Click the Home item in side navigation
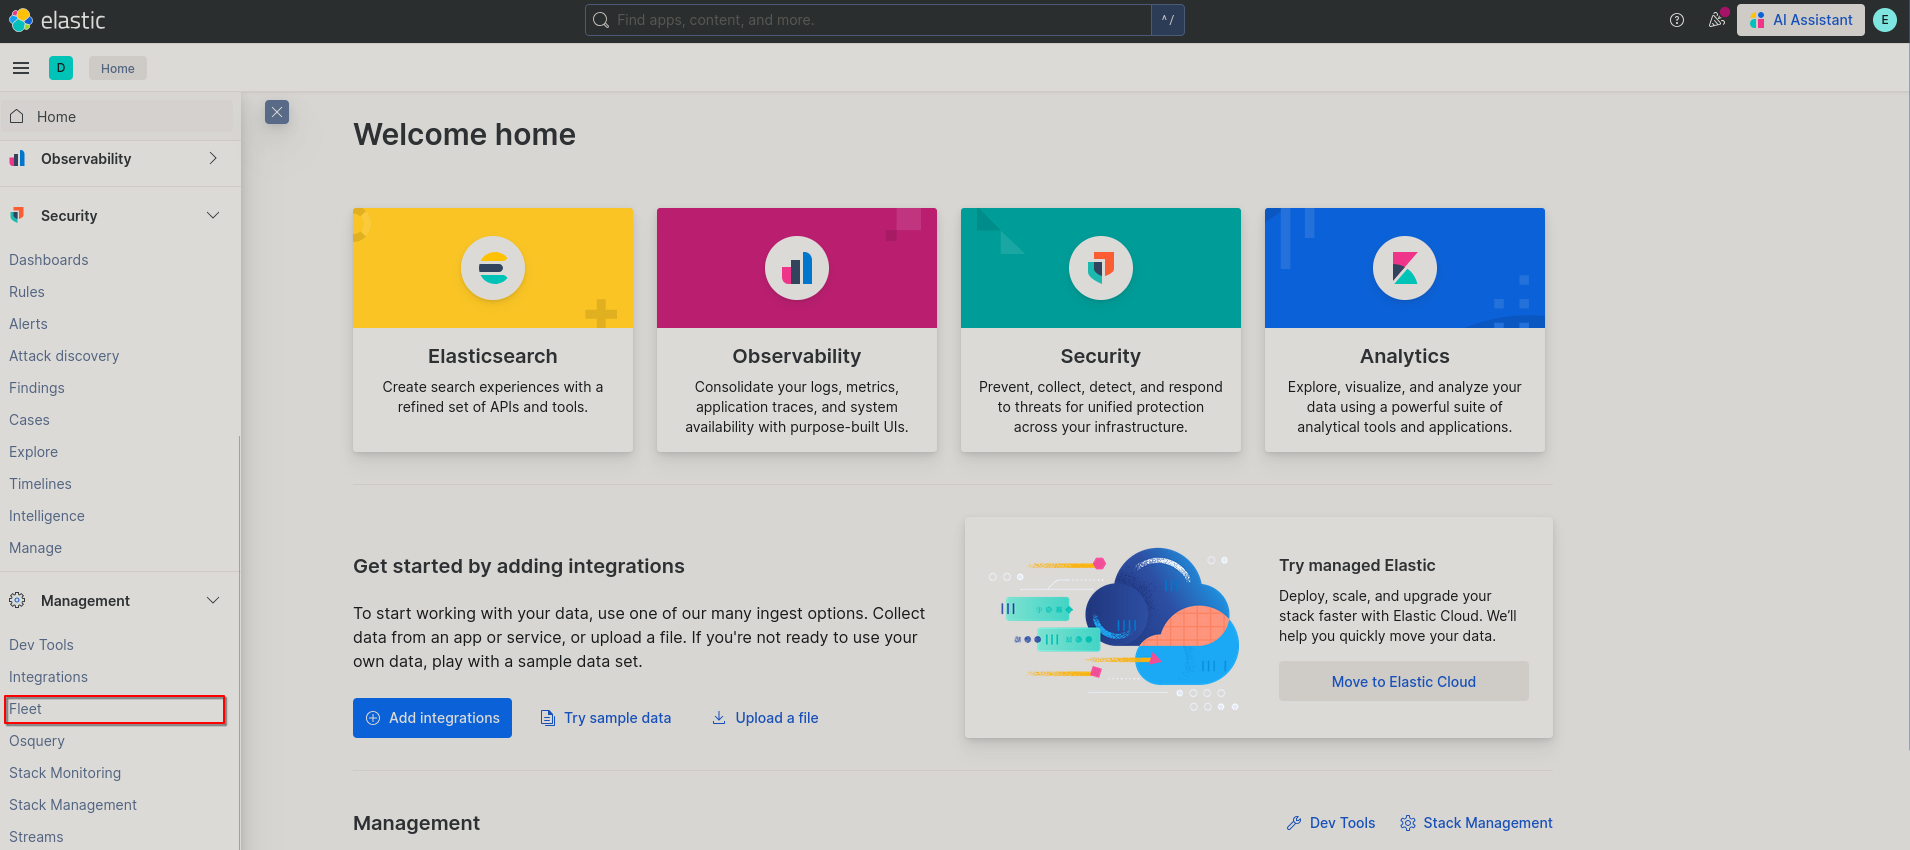 point(117,117)
